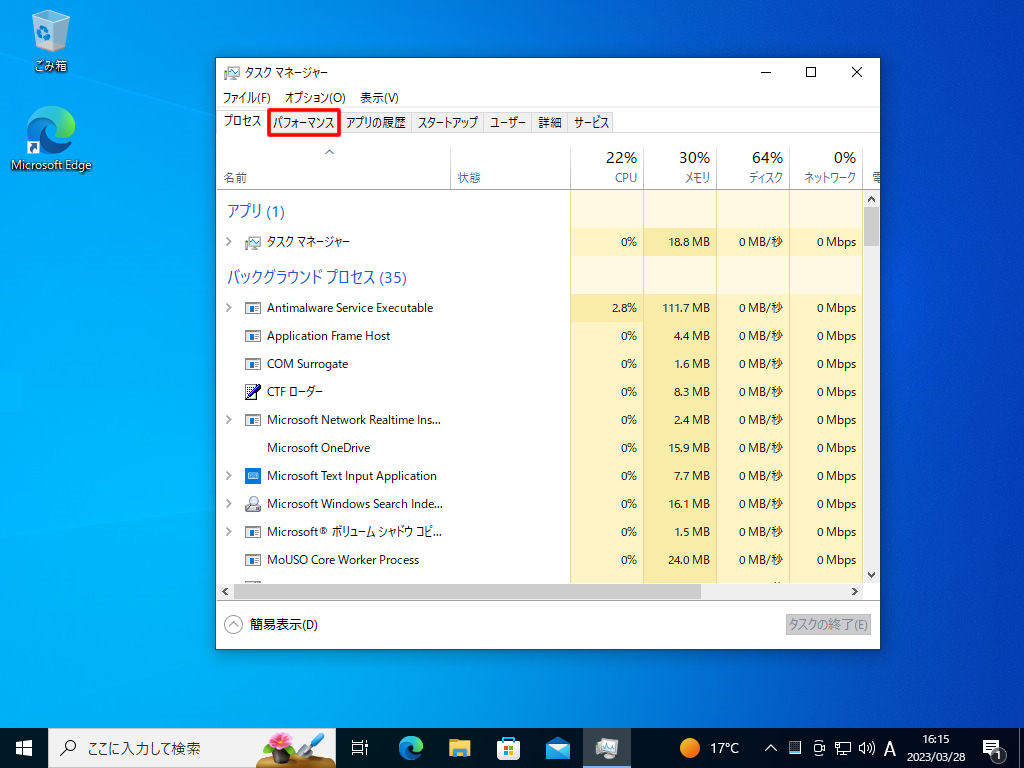Viewport: 1024px width, 768px height.
Task: Open the weather widget showing 17°C
Action: click(709, 748)
